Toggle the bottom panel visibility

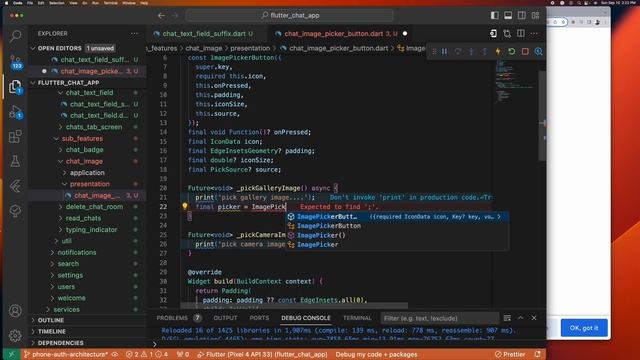(508, 16)
